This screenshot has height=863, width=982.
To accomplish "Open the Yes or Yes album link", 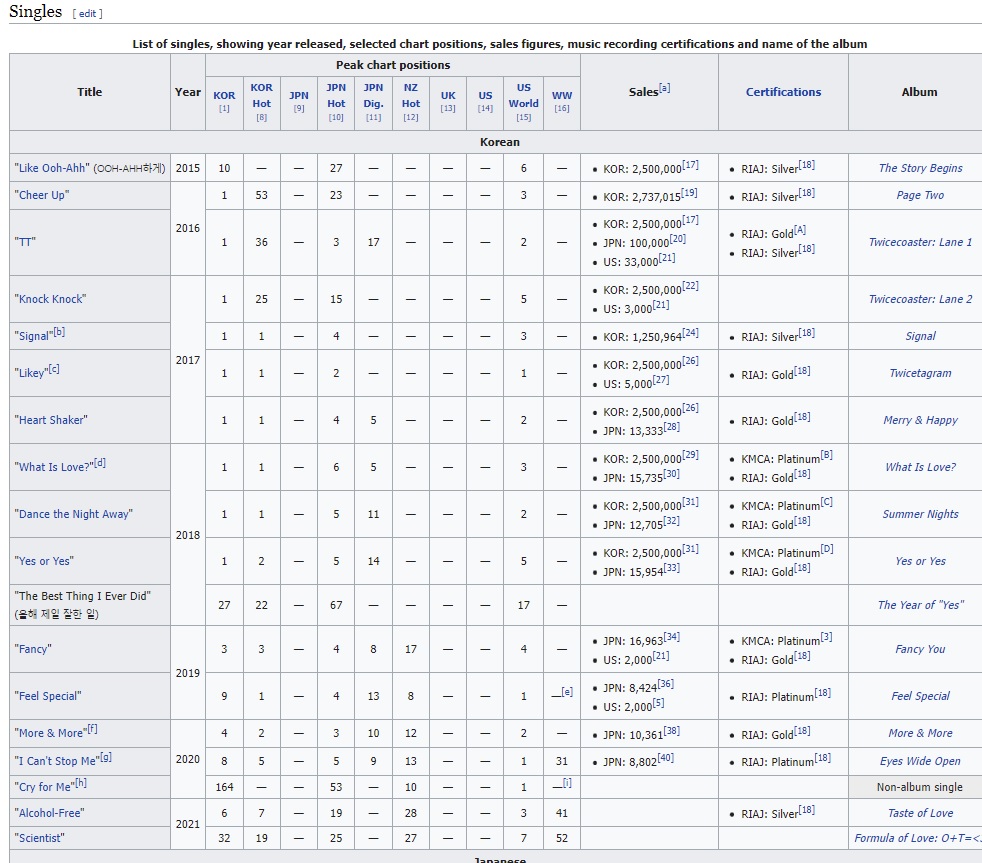I will pyautogui.click(x=920, y=561).
